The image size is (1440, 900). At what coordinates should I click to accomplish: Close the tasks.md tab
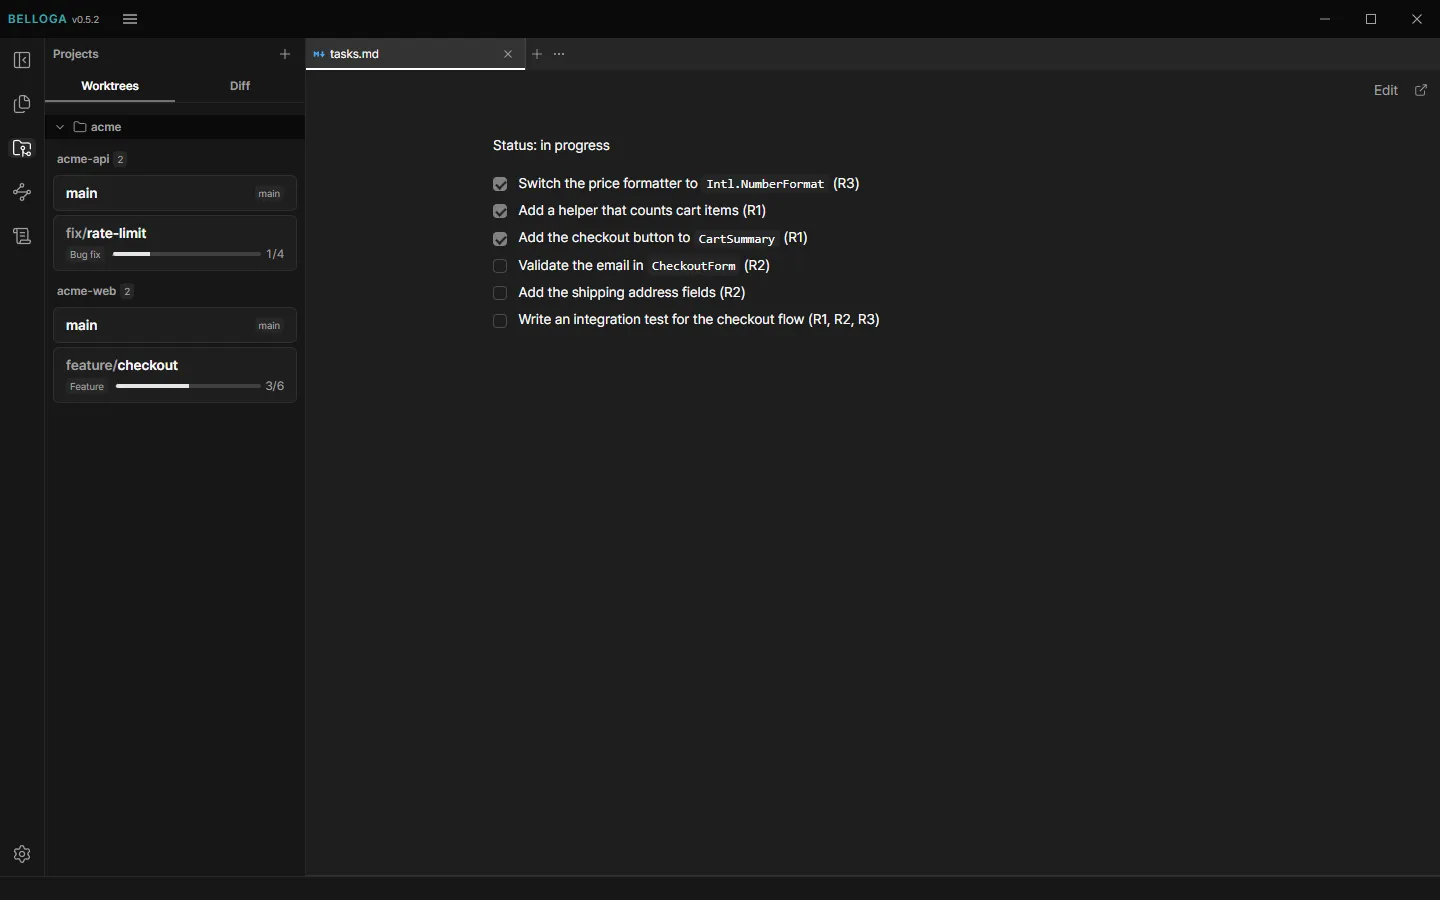tap(508, 54)
